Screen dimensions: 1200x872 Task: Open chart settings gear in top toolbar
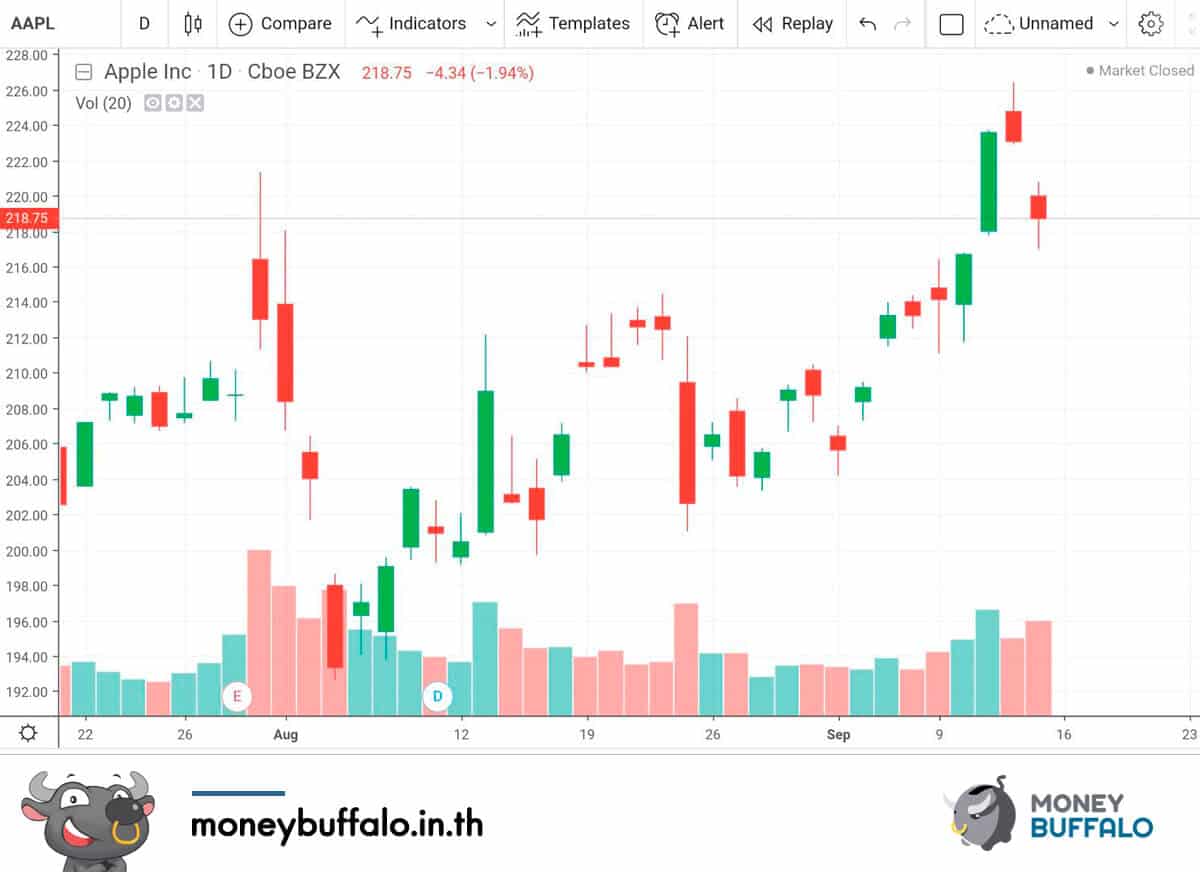(x=1151, y=23)
